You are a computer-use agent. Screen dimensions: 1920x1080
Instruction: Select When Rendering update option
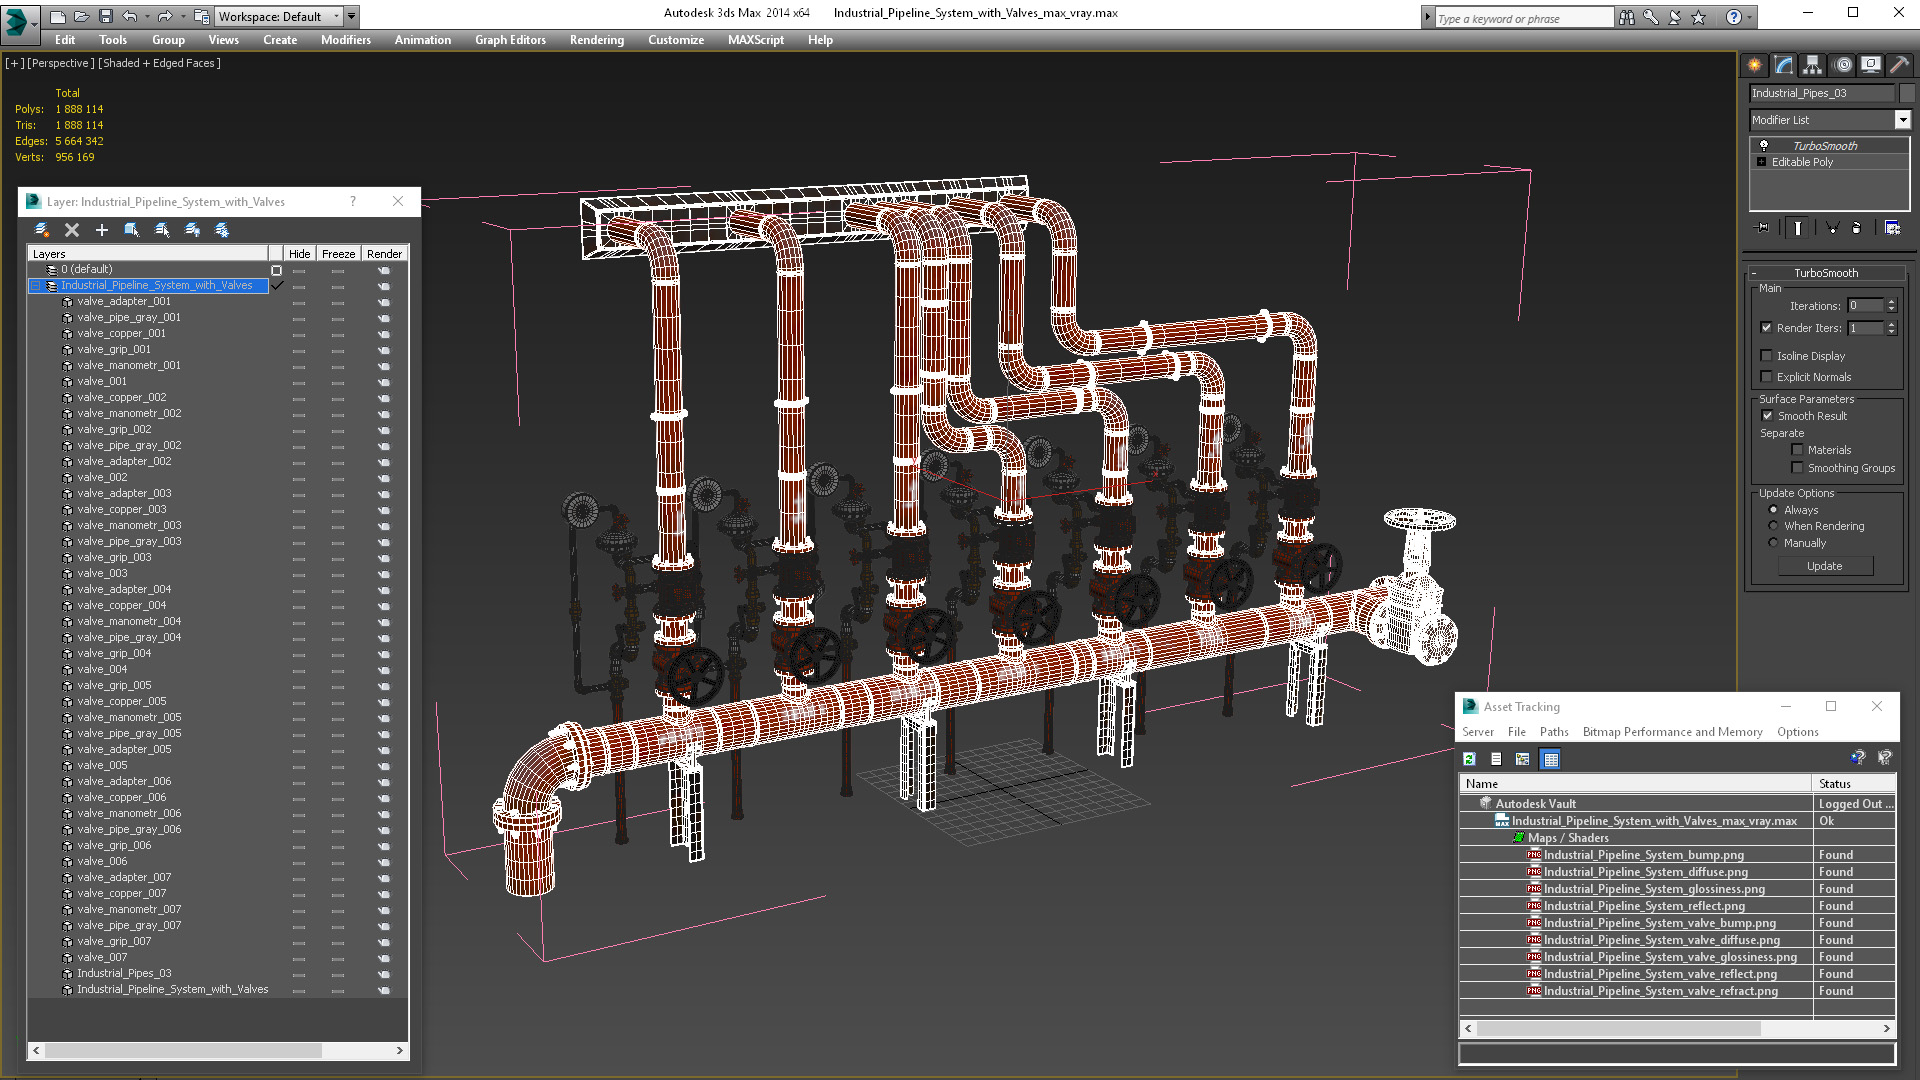[1774, 526]
